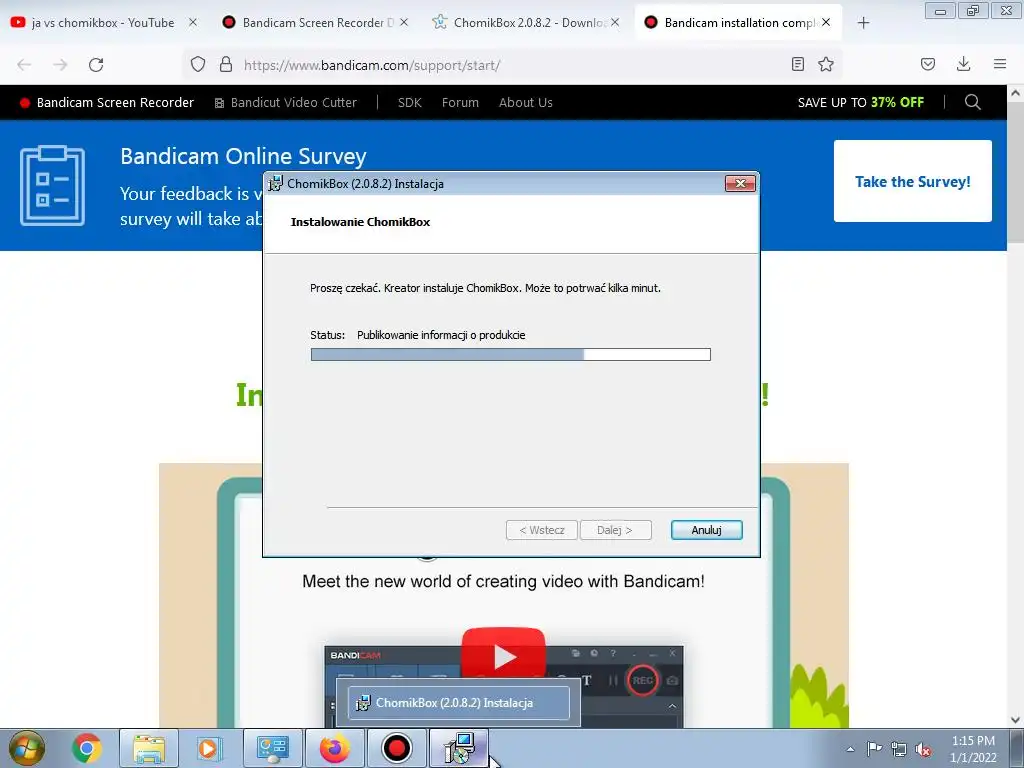
Task: Switch to the Bandicam Screen Recorder tab
Action: pyautogui.click(x=317, y=23)
